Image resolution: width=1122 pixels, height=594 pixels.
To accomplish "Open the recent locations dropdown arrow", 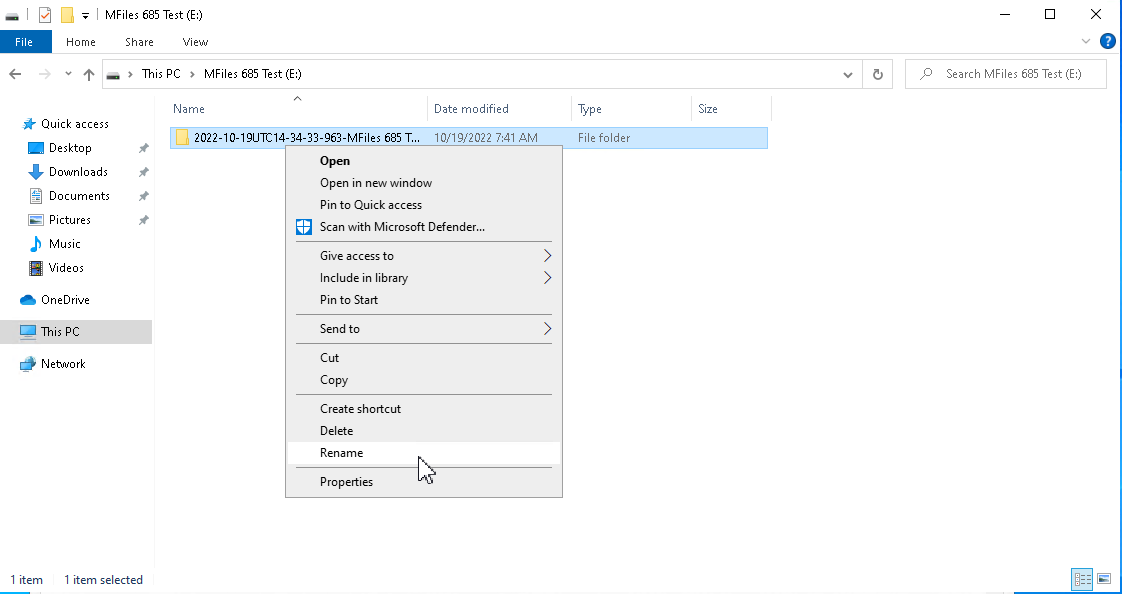I will click(x=68, y=74).
